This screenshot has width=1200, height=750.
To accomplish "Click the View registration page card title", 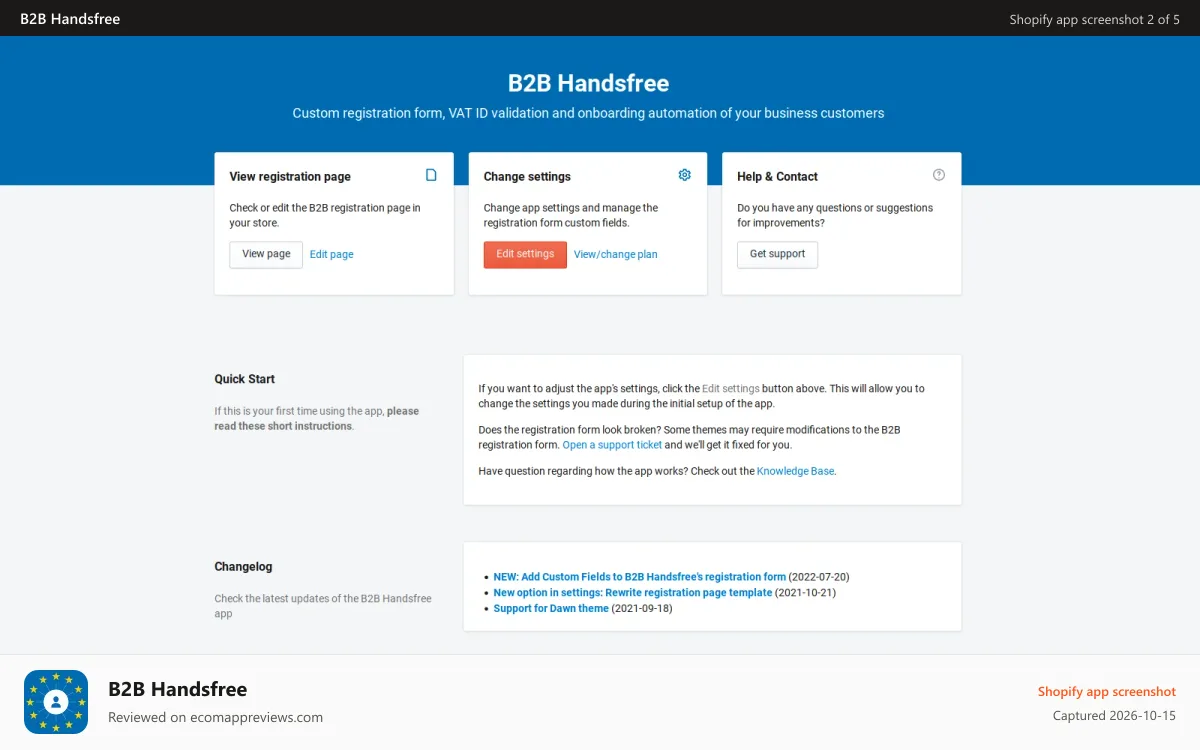I will tap(290, 177).
